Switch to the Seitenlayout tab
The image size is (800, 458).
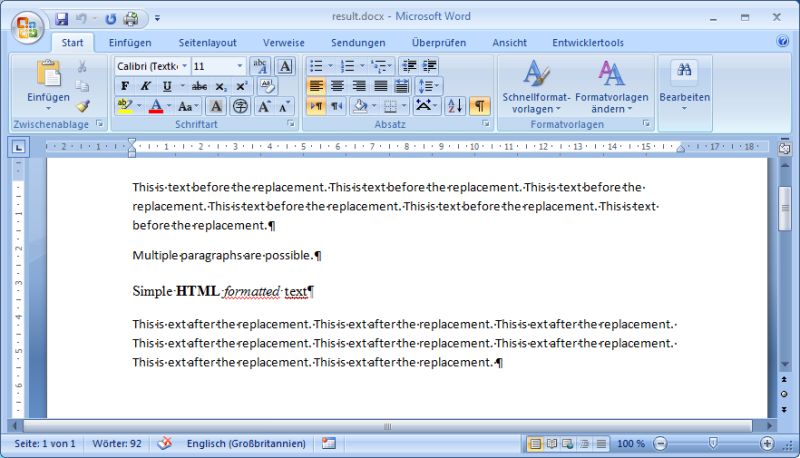207,43
